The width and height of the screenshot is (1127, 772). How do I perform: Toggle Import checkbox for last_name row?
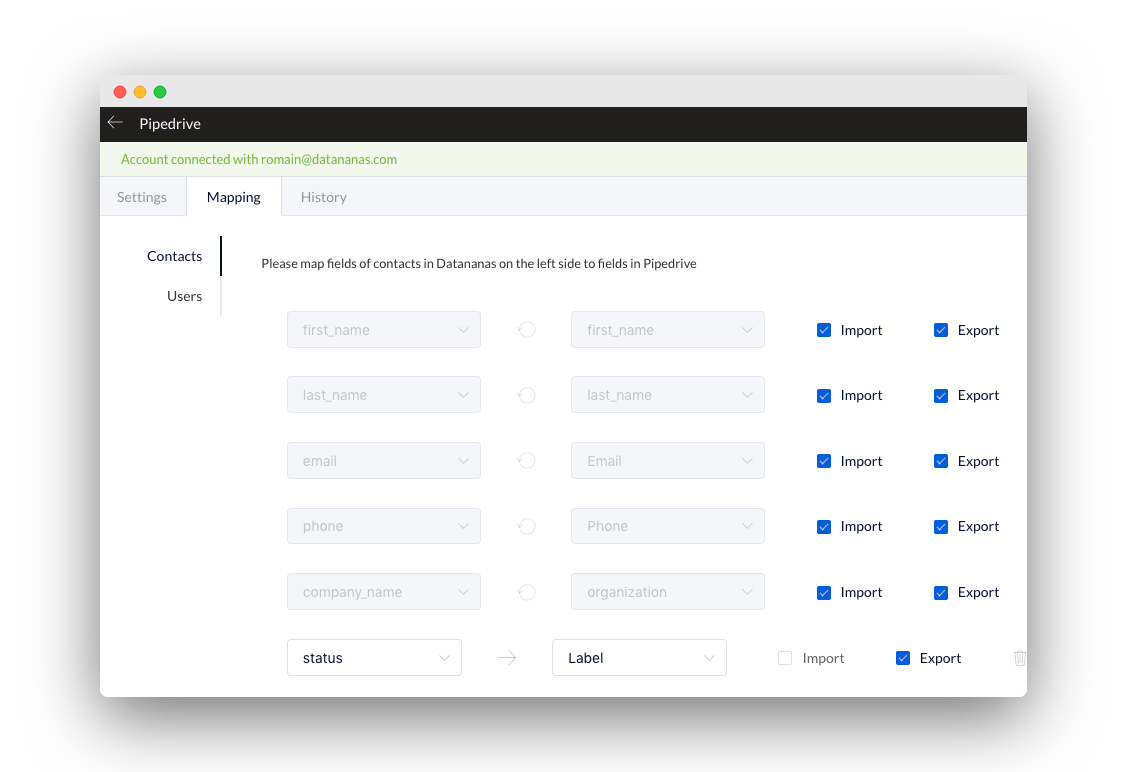(x=824, y=395)
